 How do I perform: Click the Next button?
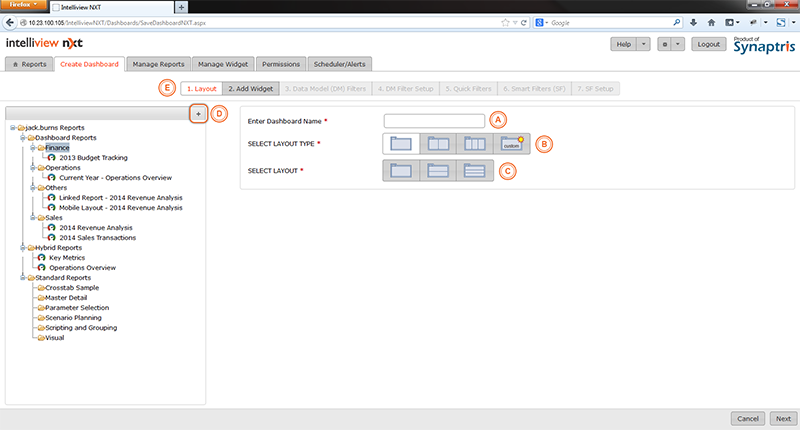[x=784, y=419]
